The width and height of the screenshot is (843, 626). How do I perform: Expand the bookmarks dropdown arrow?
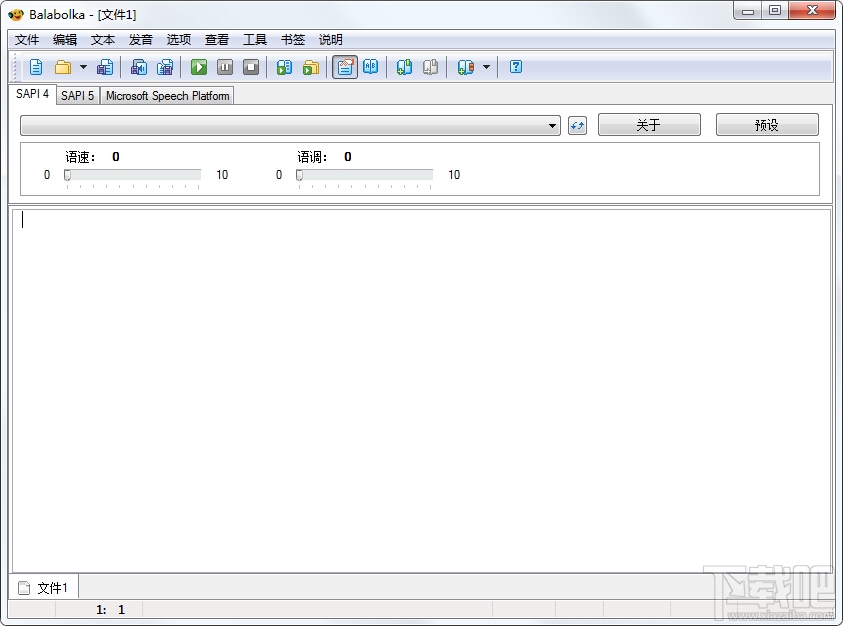pos(487,67)
